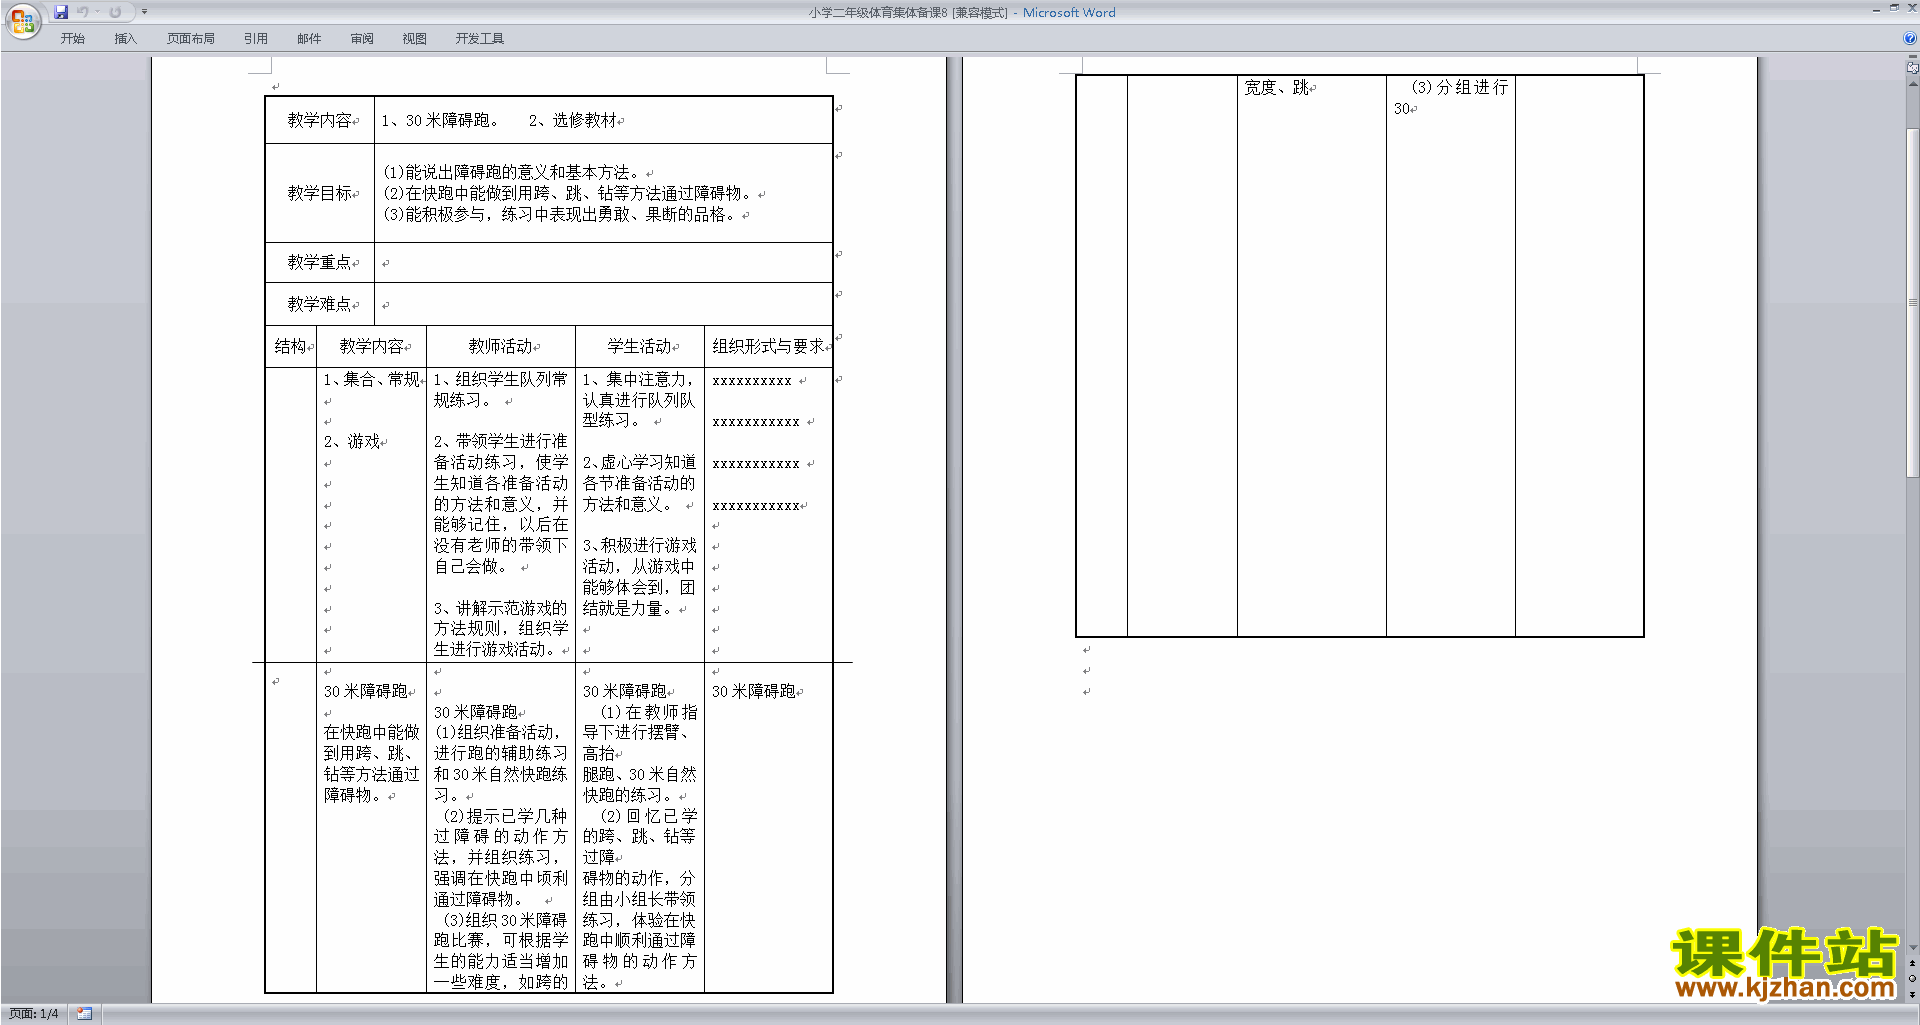Screen dimensions: 1920x1025
Task: Click the Undo arrow icon
Action: click(83, 12)
